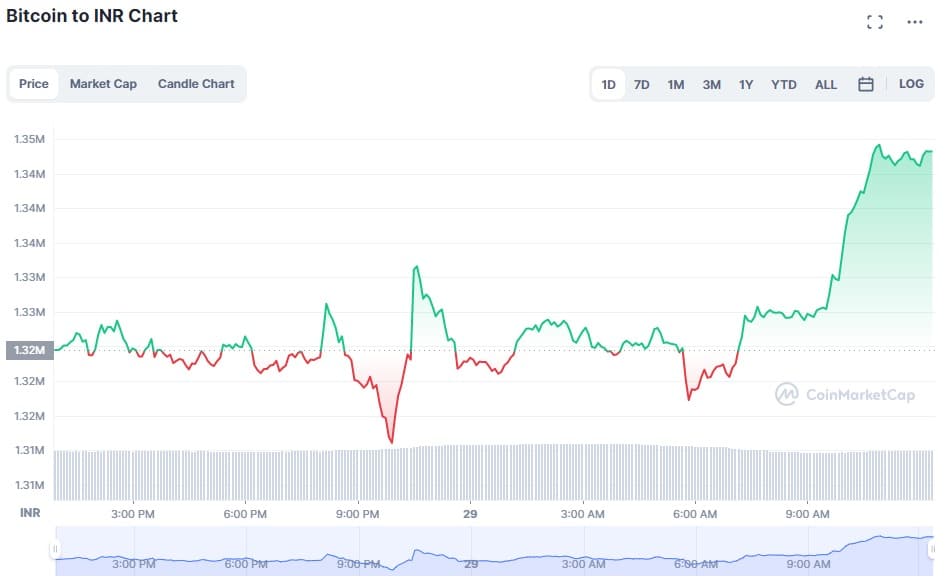This screenshot has width=949, height=588.
Task: Click the 1.35M y-axis label
Action: pyautogui.click(x=29, y=139)
